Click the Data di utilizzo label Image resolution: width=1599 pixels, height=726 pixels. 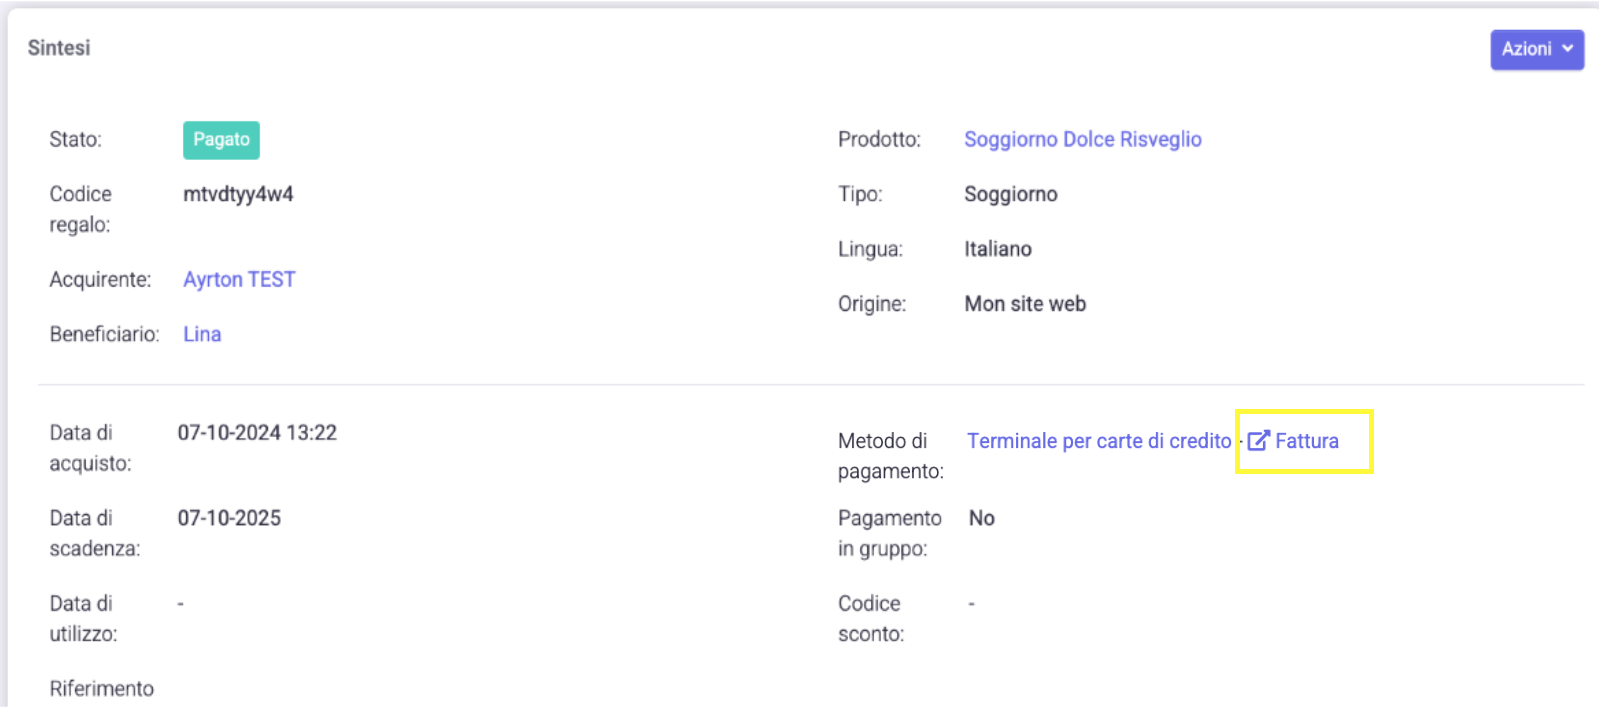tap(83, 618)
